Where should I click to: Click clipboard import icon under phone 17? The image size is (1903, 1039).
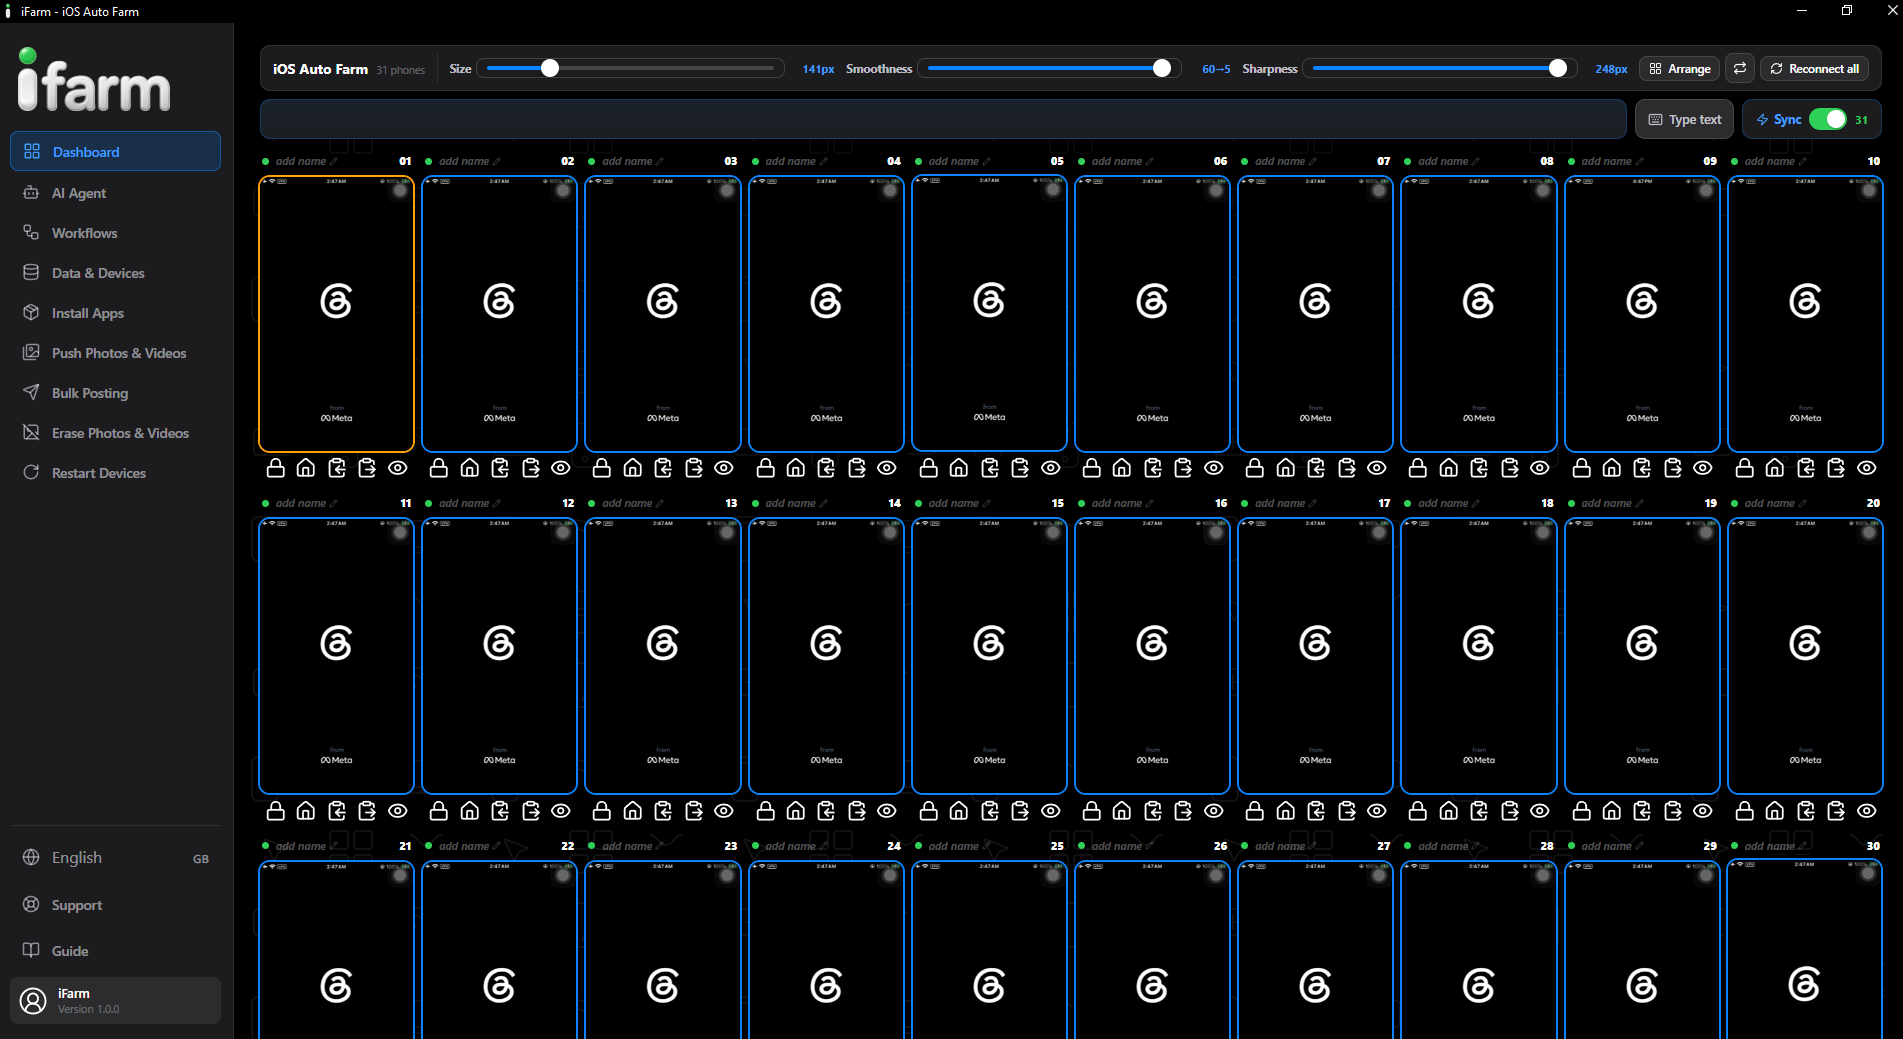click(1316, 811)
